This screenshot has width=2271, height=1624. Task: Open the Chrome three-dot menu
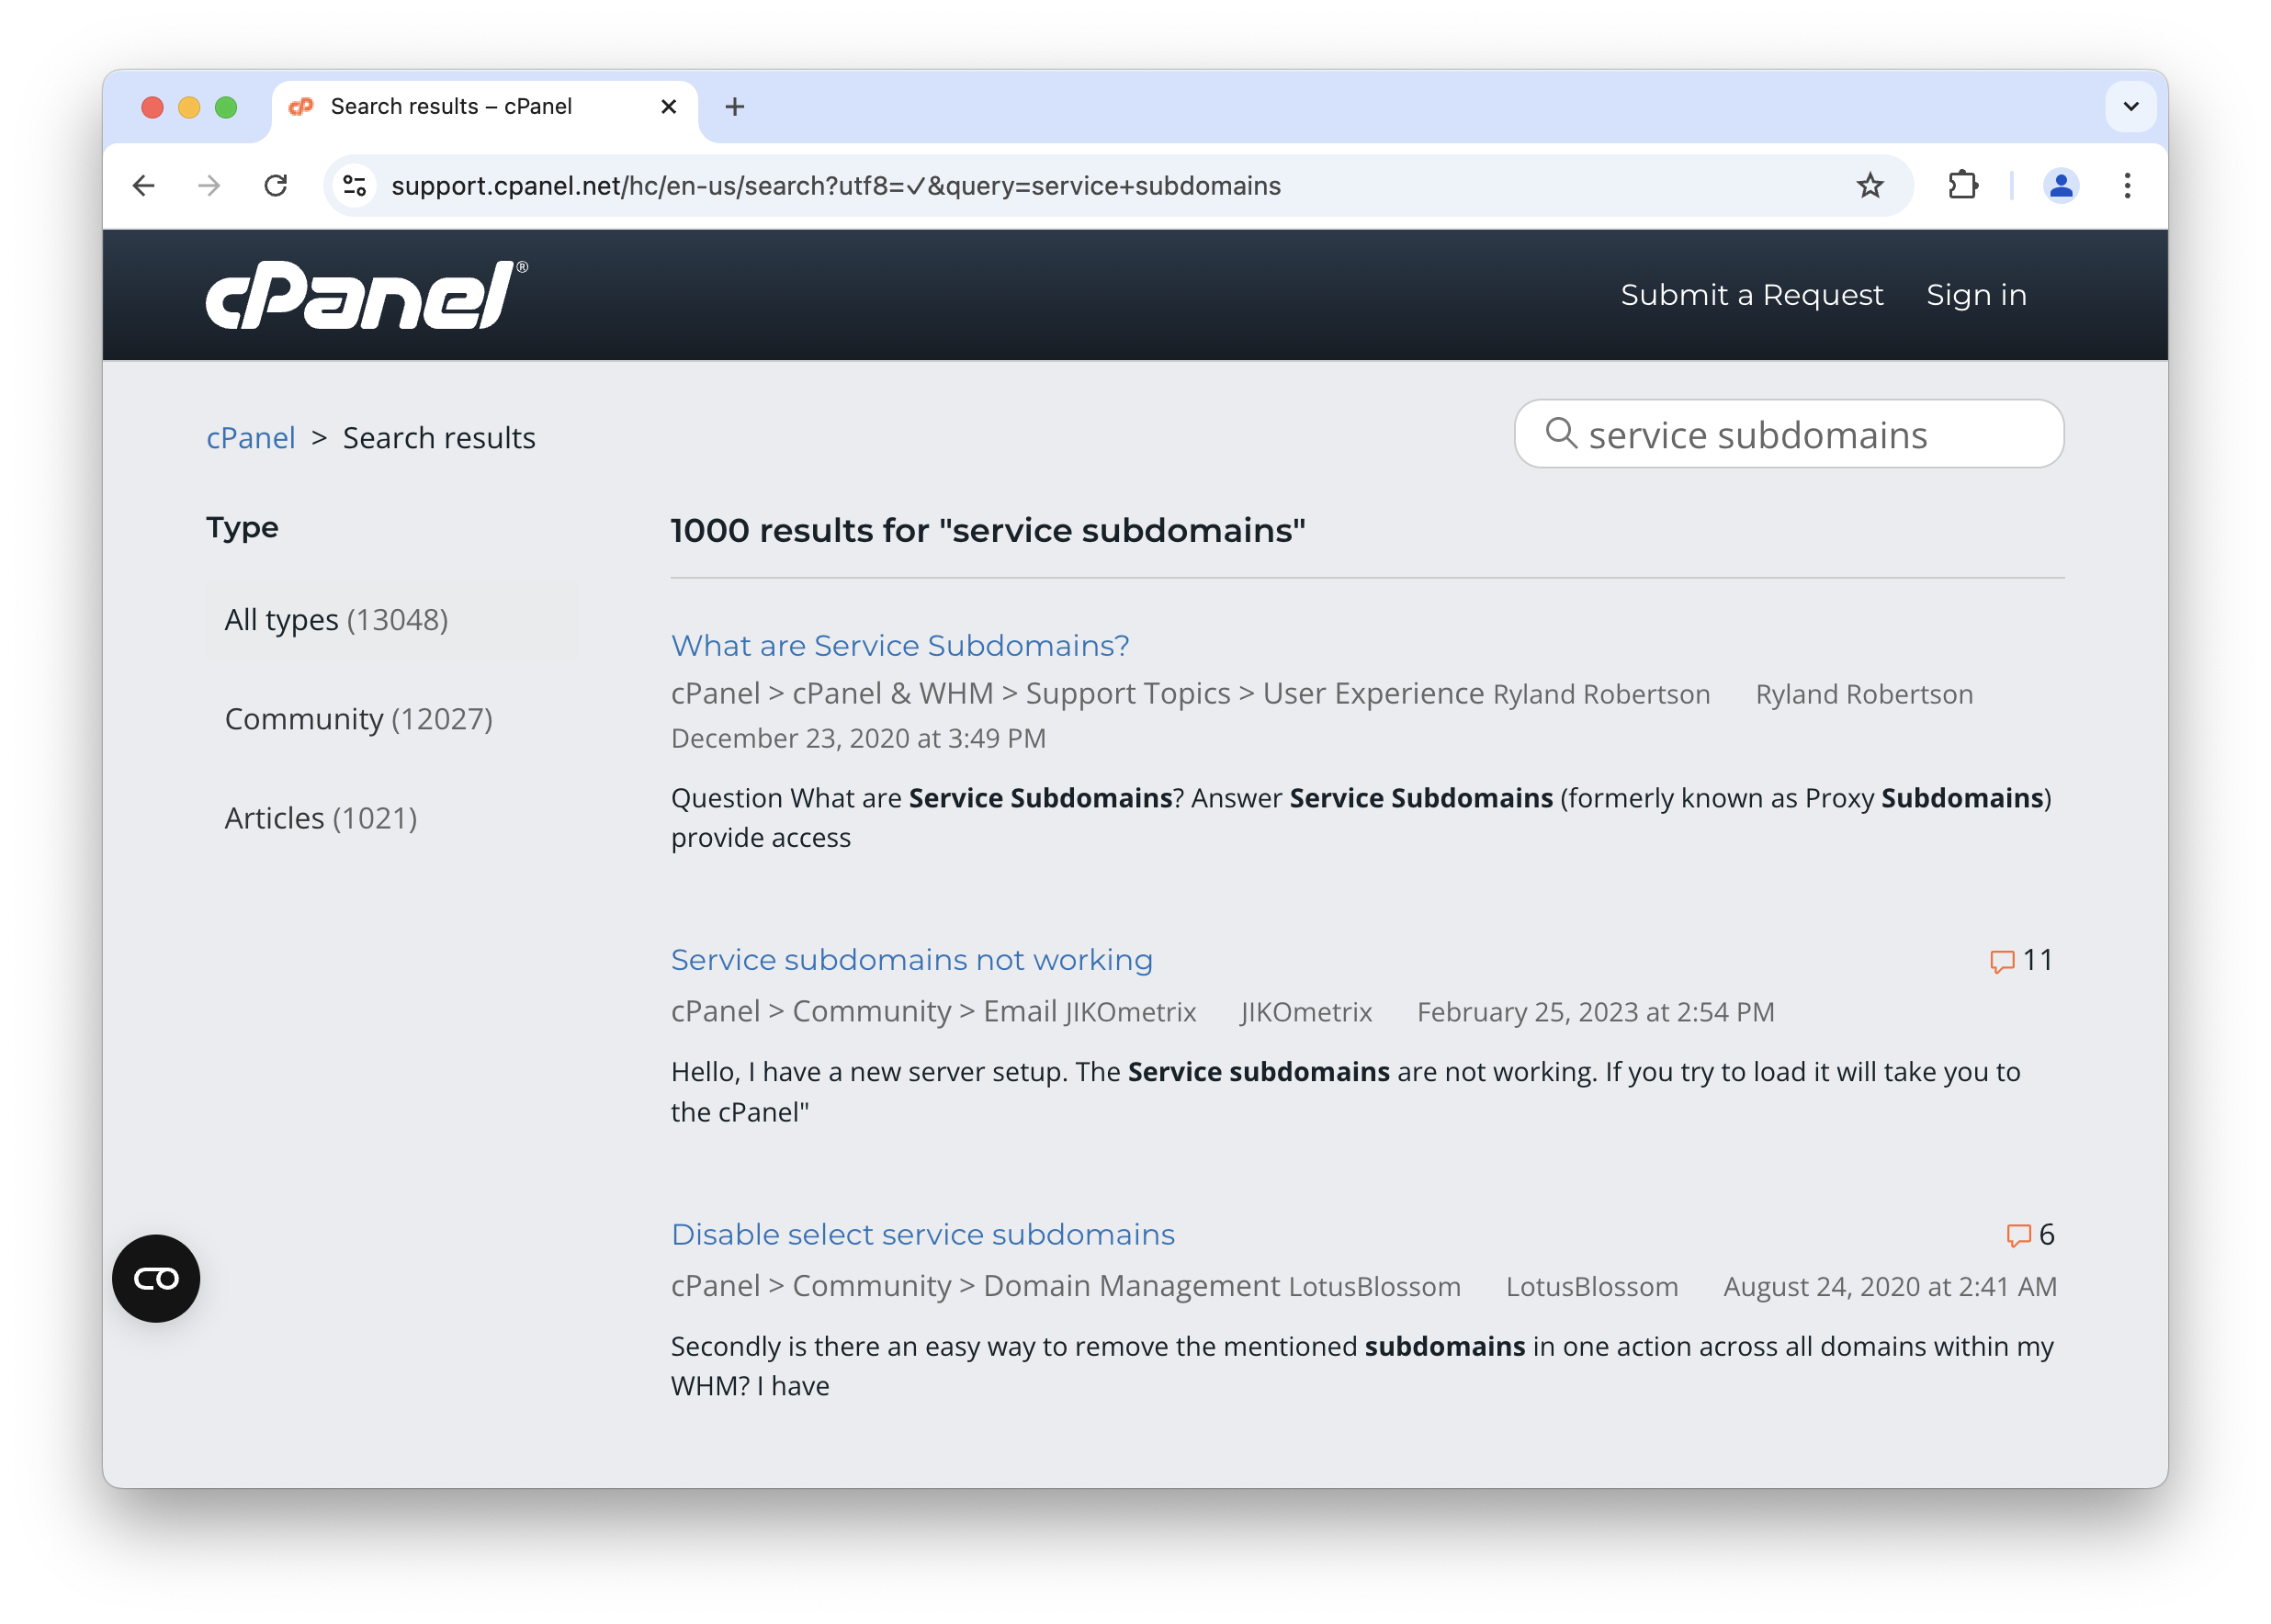tap(2127, 186)
